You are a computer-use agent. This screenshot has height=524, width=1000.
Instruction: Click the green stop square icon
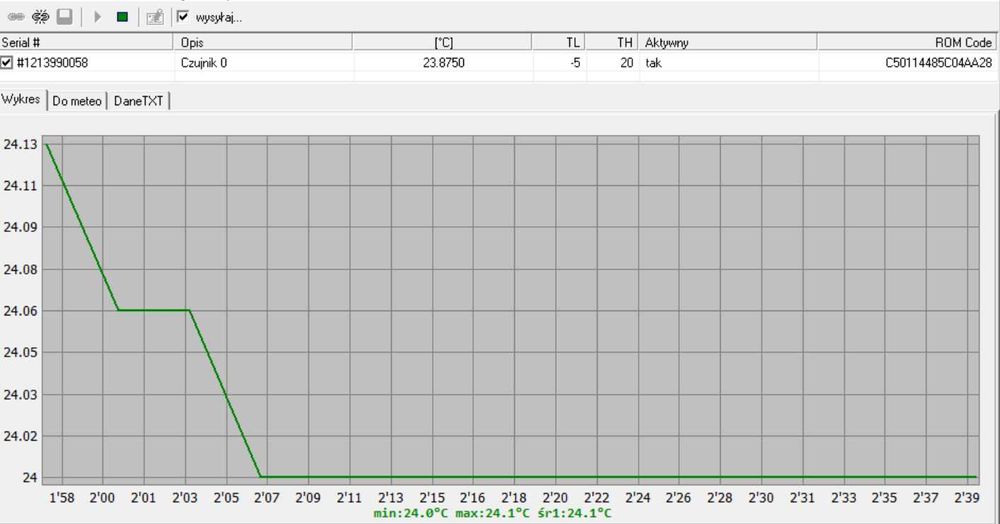[x=122, y=17]
